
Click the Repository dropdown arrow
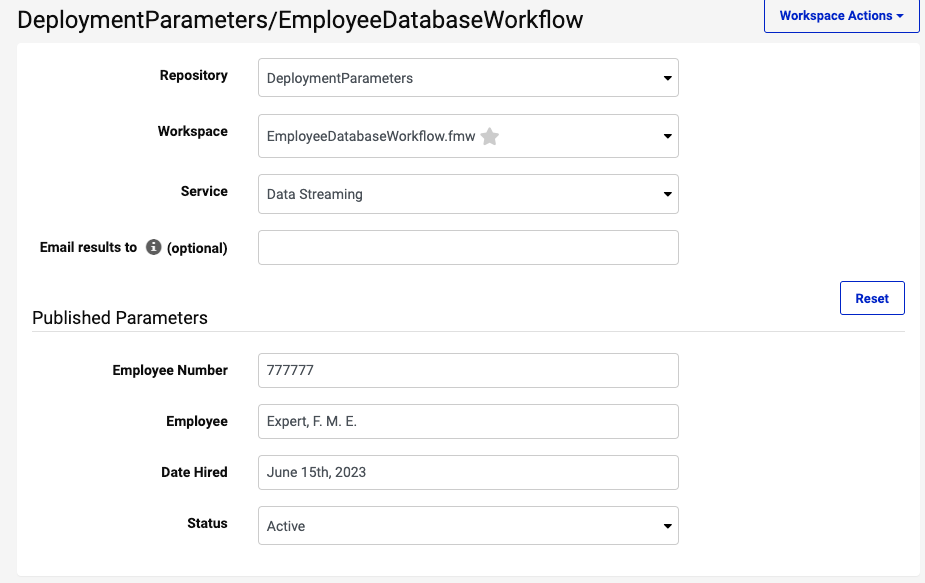[667, 78]
